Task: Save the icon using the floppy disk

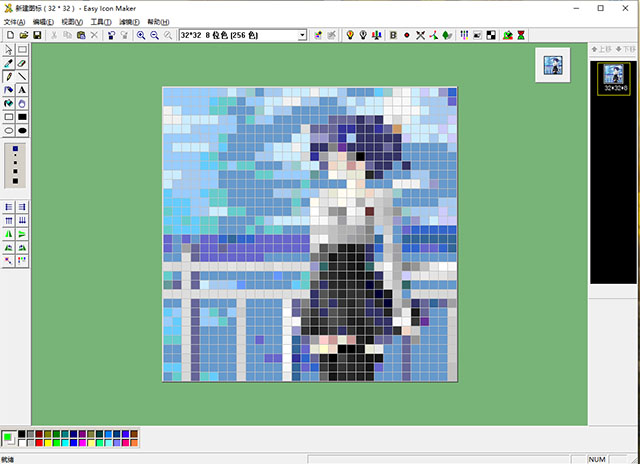Action: [x=37, y=35]
